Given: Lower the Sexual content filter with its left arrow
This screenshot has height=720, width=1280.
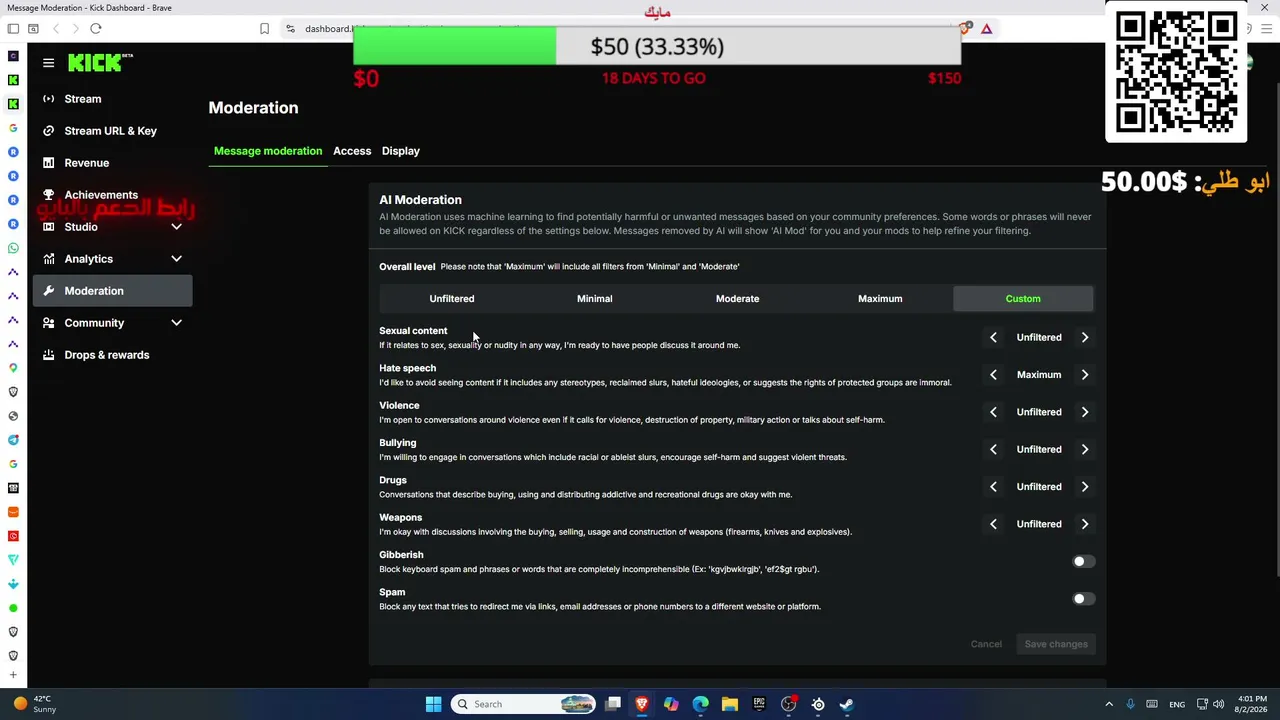Looking at the screenshot, I should 993,337.
